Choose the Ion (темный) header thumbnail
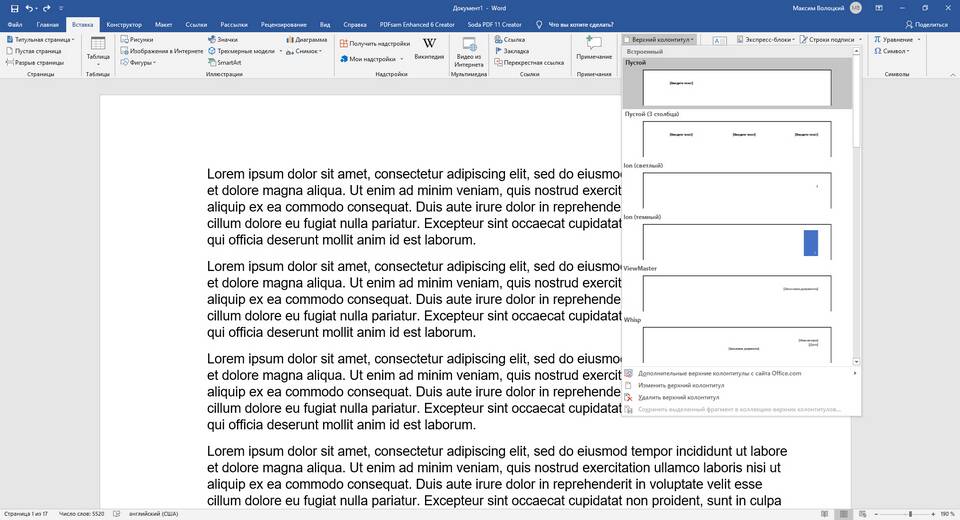The image size is (960, 520). (737, 241)
